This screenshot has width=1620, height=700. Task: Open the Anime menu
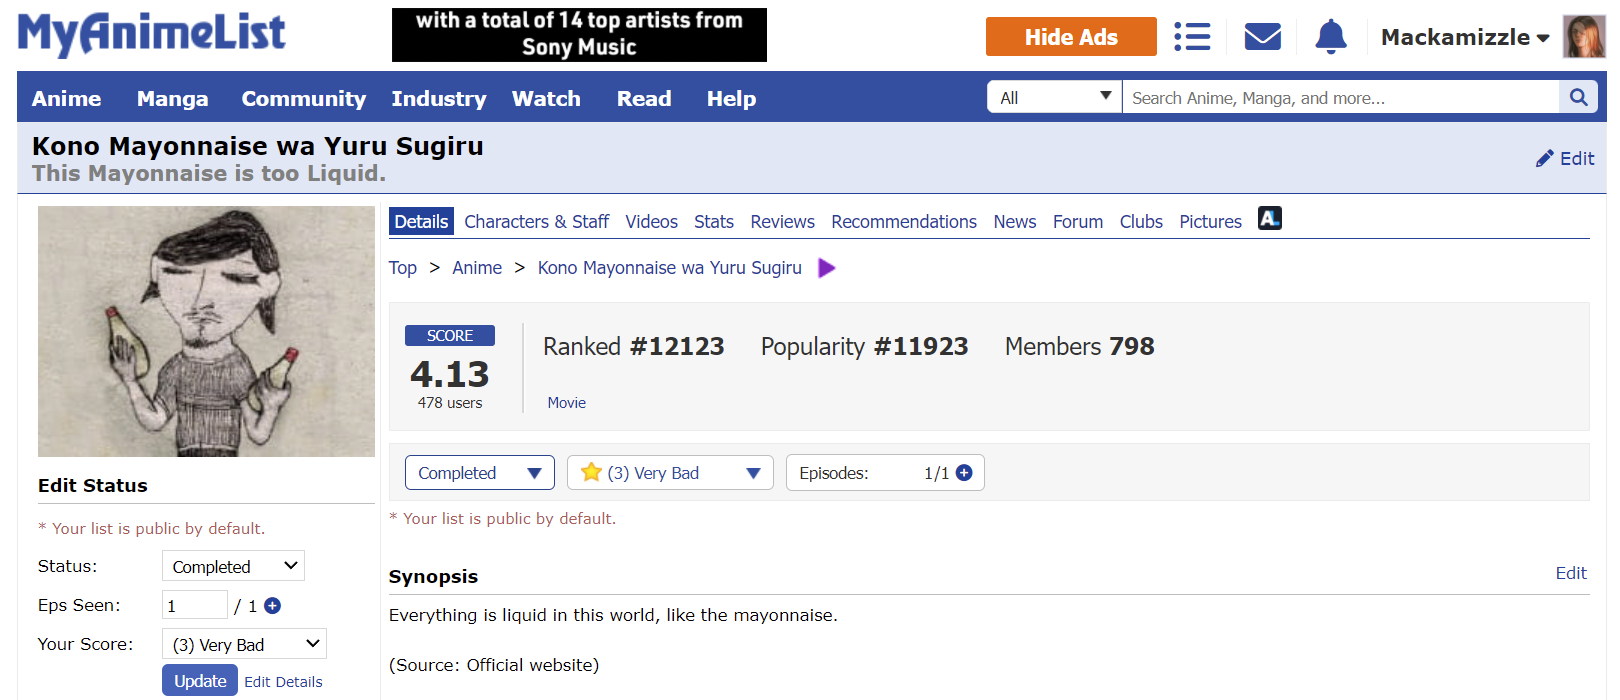tap(66, 98)
